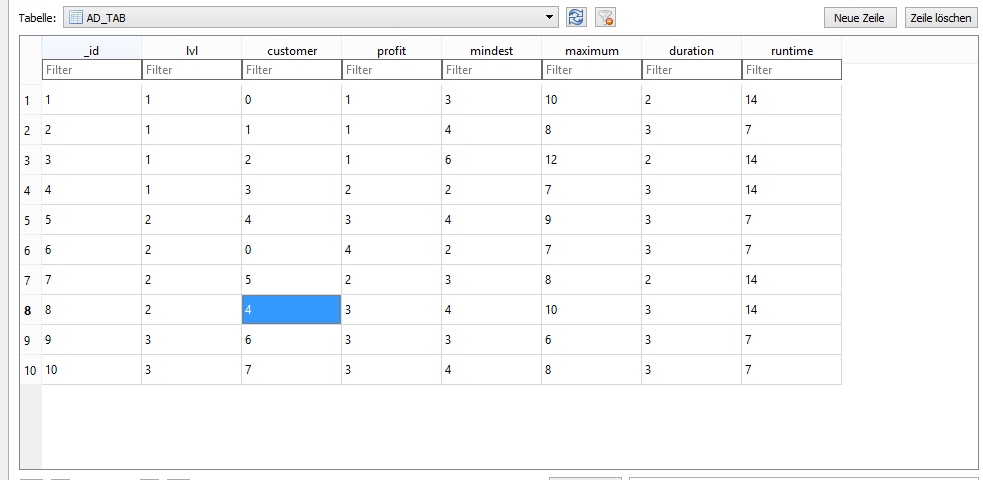Viewport: 983px width, 480px height.
Task: Select row header number 8
Action: click(x=29, y=310)
